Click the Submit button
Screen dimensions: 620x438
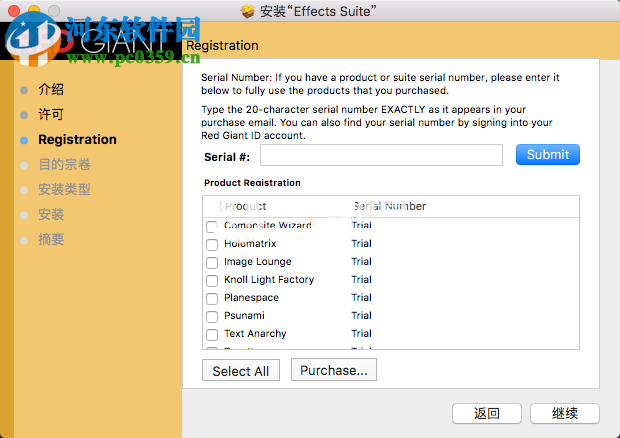[x=548, y=155]
